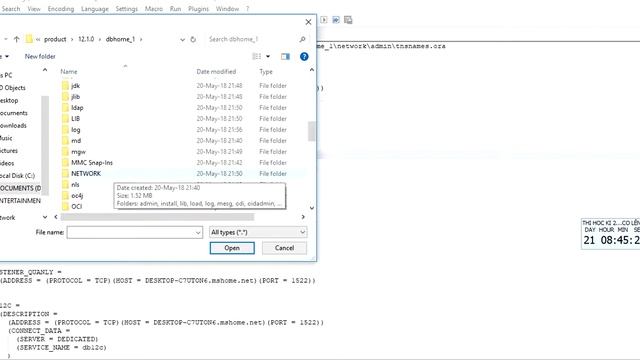
Task: Open the jdk folder icon
Action: [65, 86]
